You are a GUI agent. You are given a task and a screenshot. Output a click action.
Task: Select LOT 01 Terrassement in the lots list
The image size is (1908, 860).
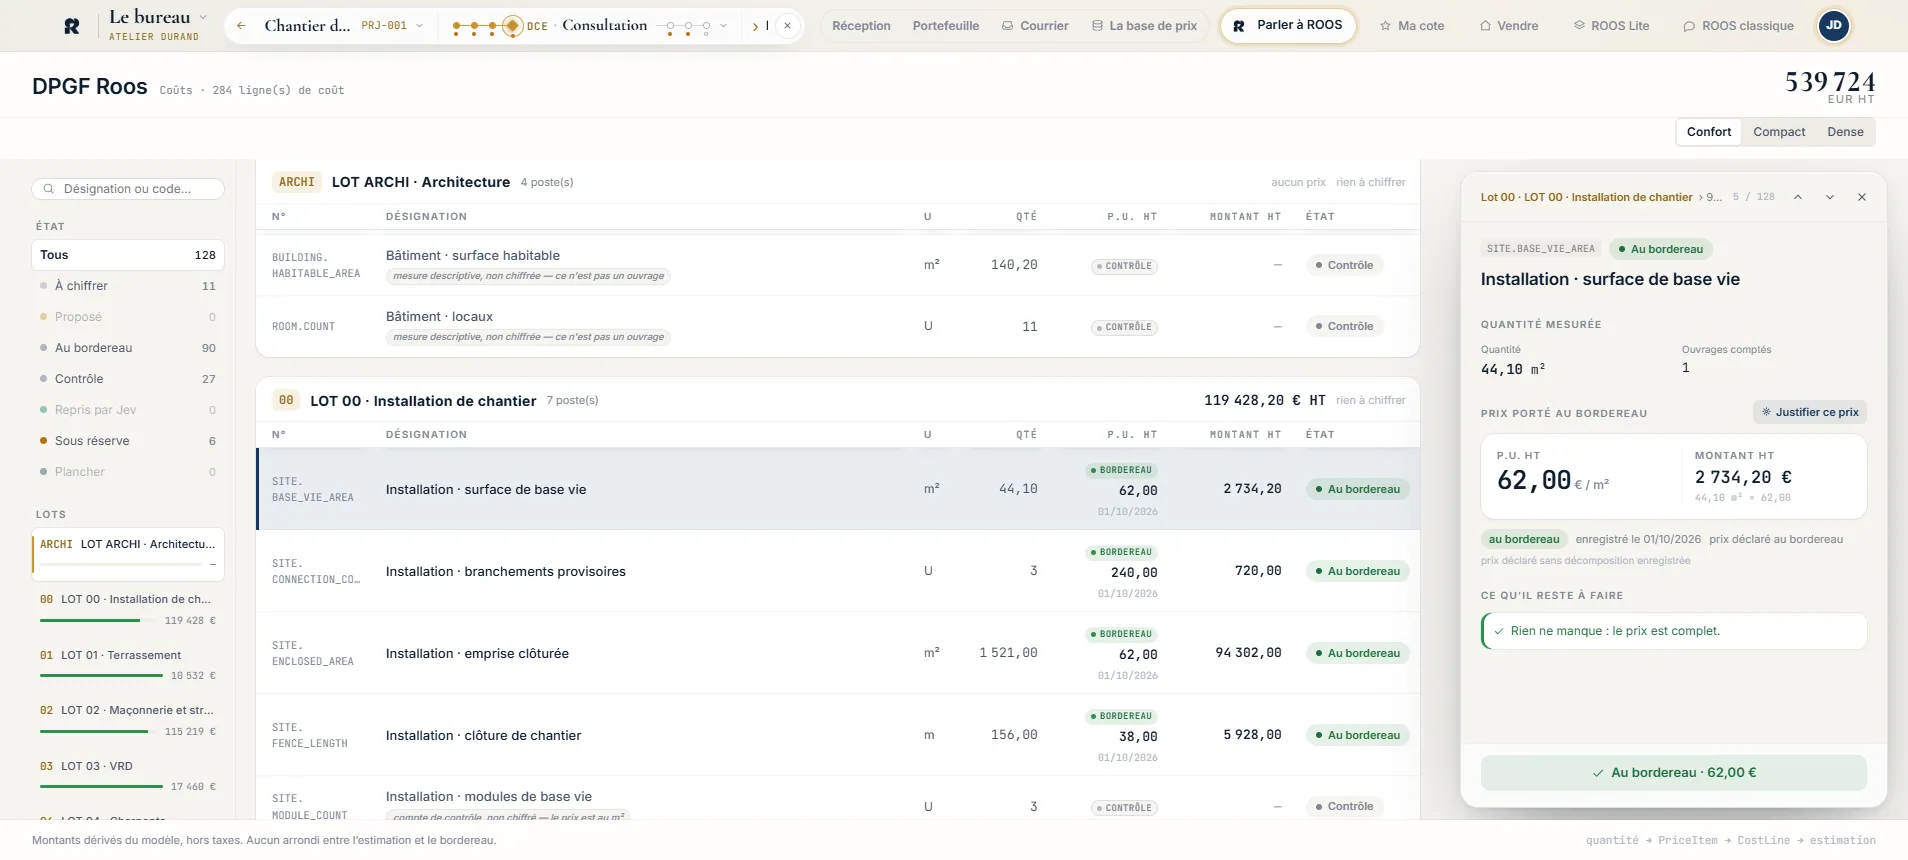(x=128, y=665)
